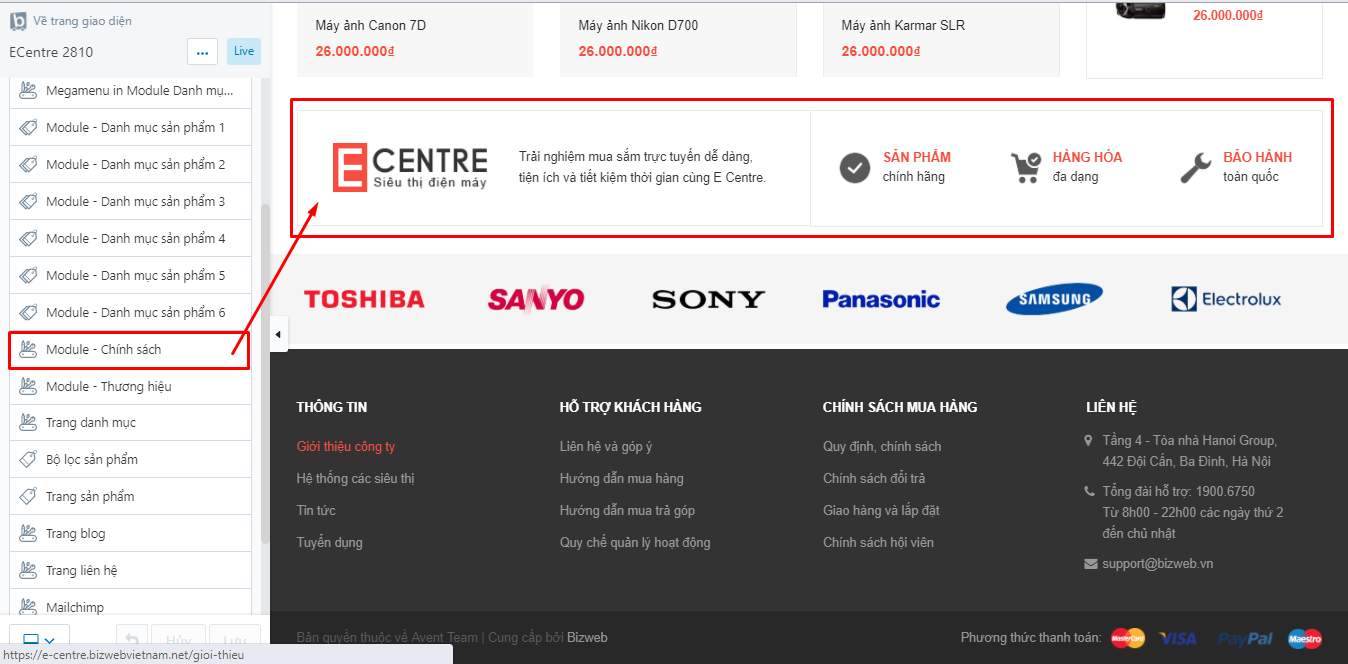The height and width of the screenshot is (664, 1348).
Task: Click the Bizweb link in copyright line
Action: coord(587,638)
